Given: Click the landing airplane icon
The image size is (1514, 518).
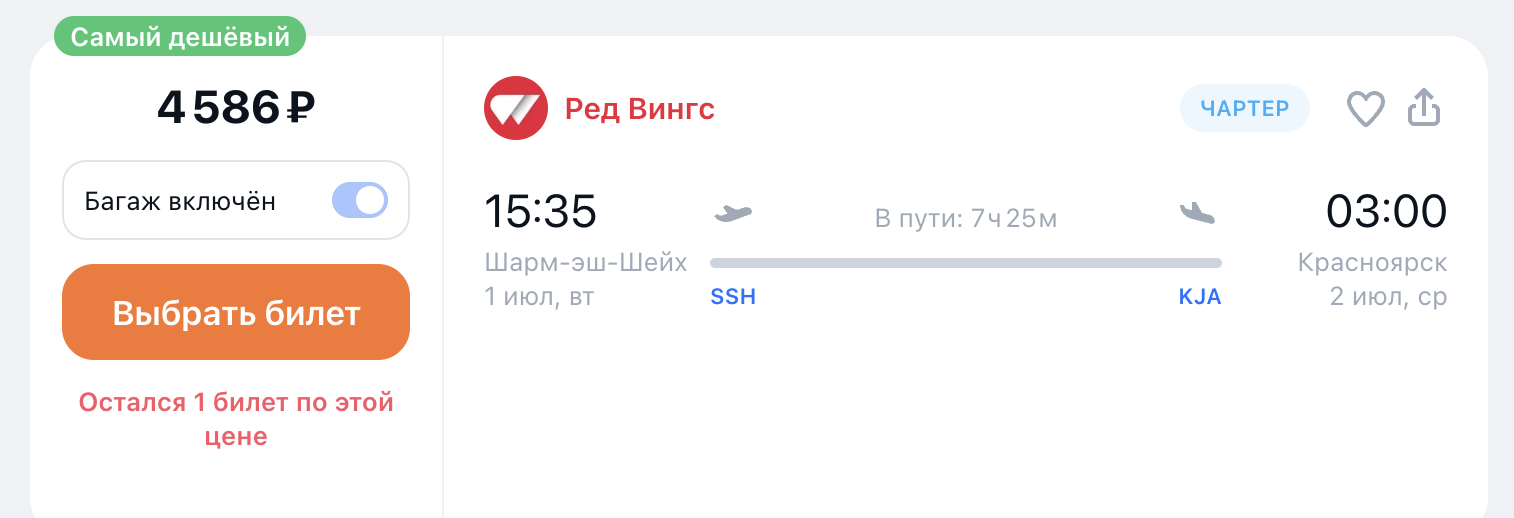Looking at the screenshot, I should (1197, 213).
